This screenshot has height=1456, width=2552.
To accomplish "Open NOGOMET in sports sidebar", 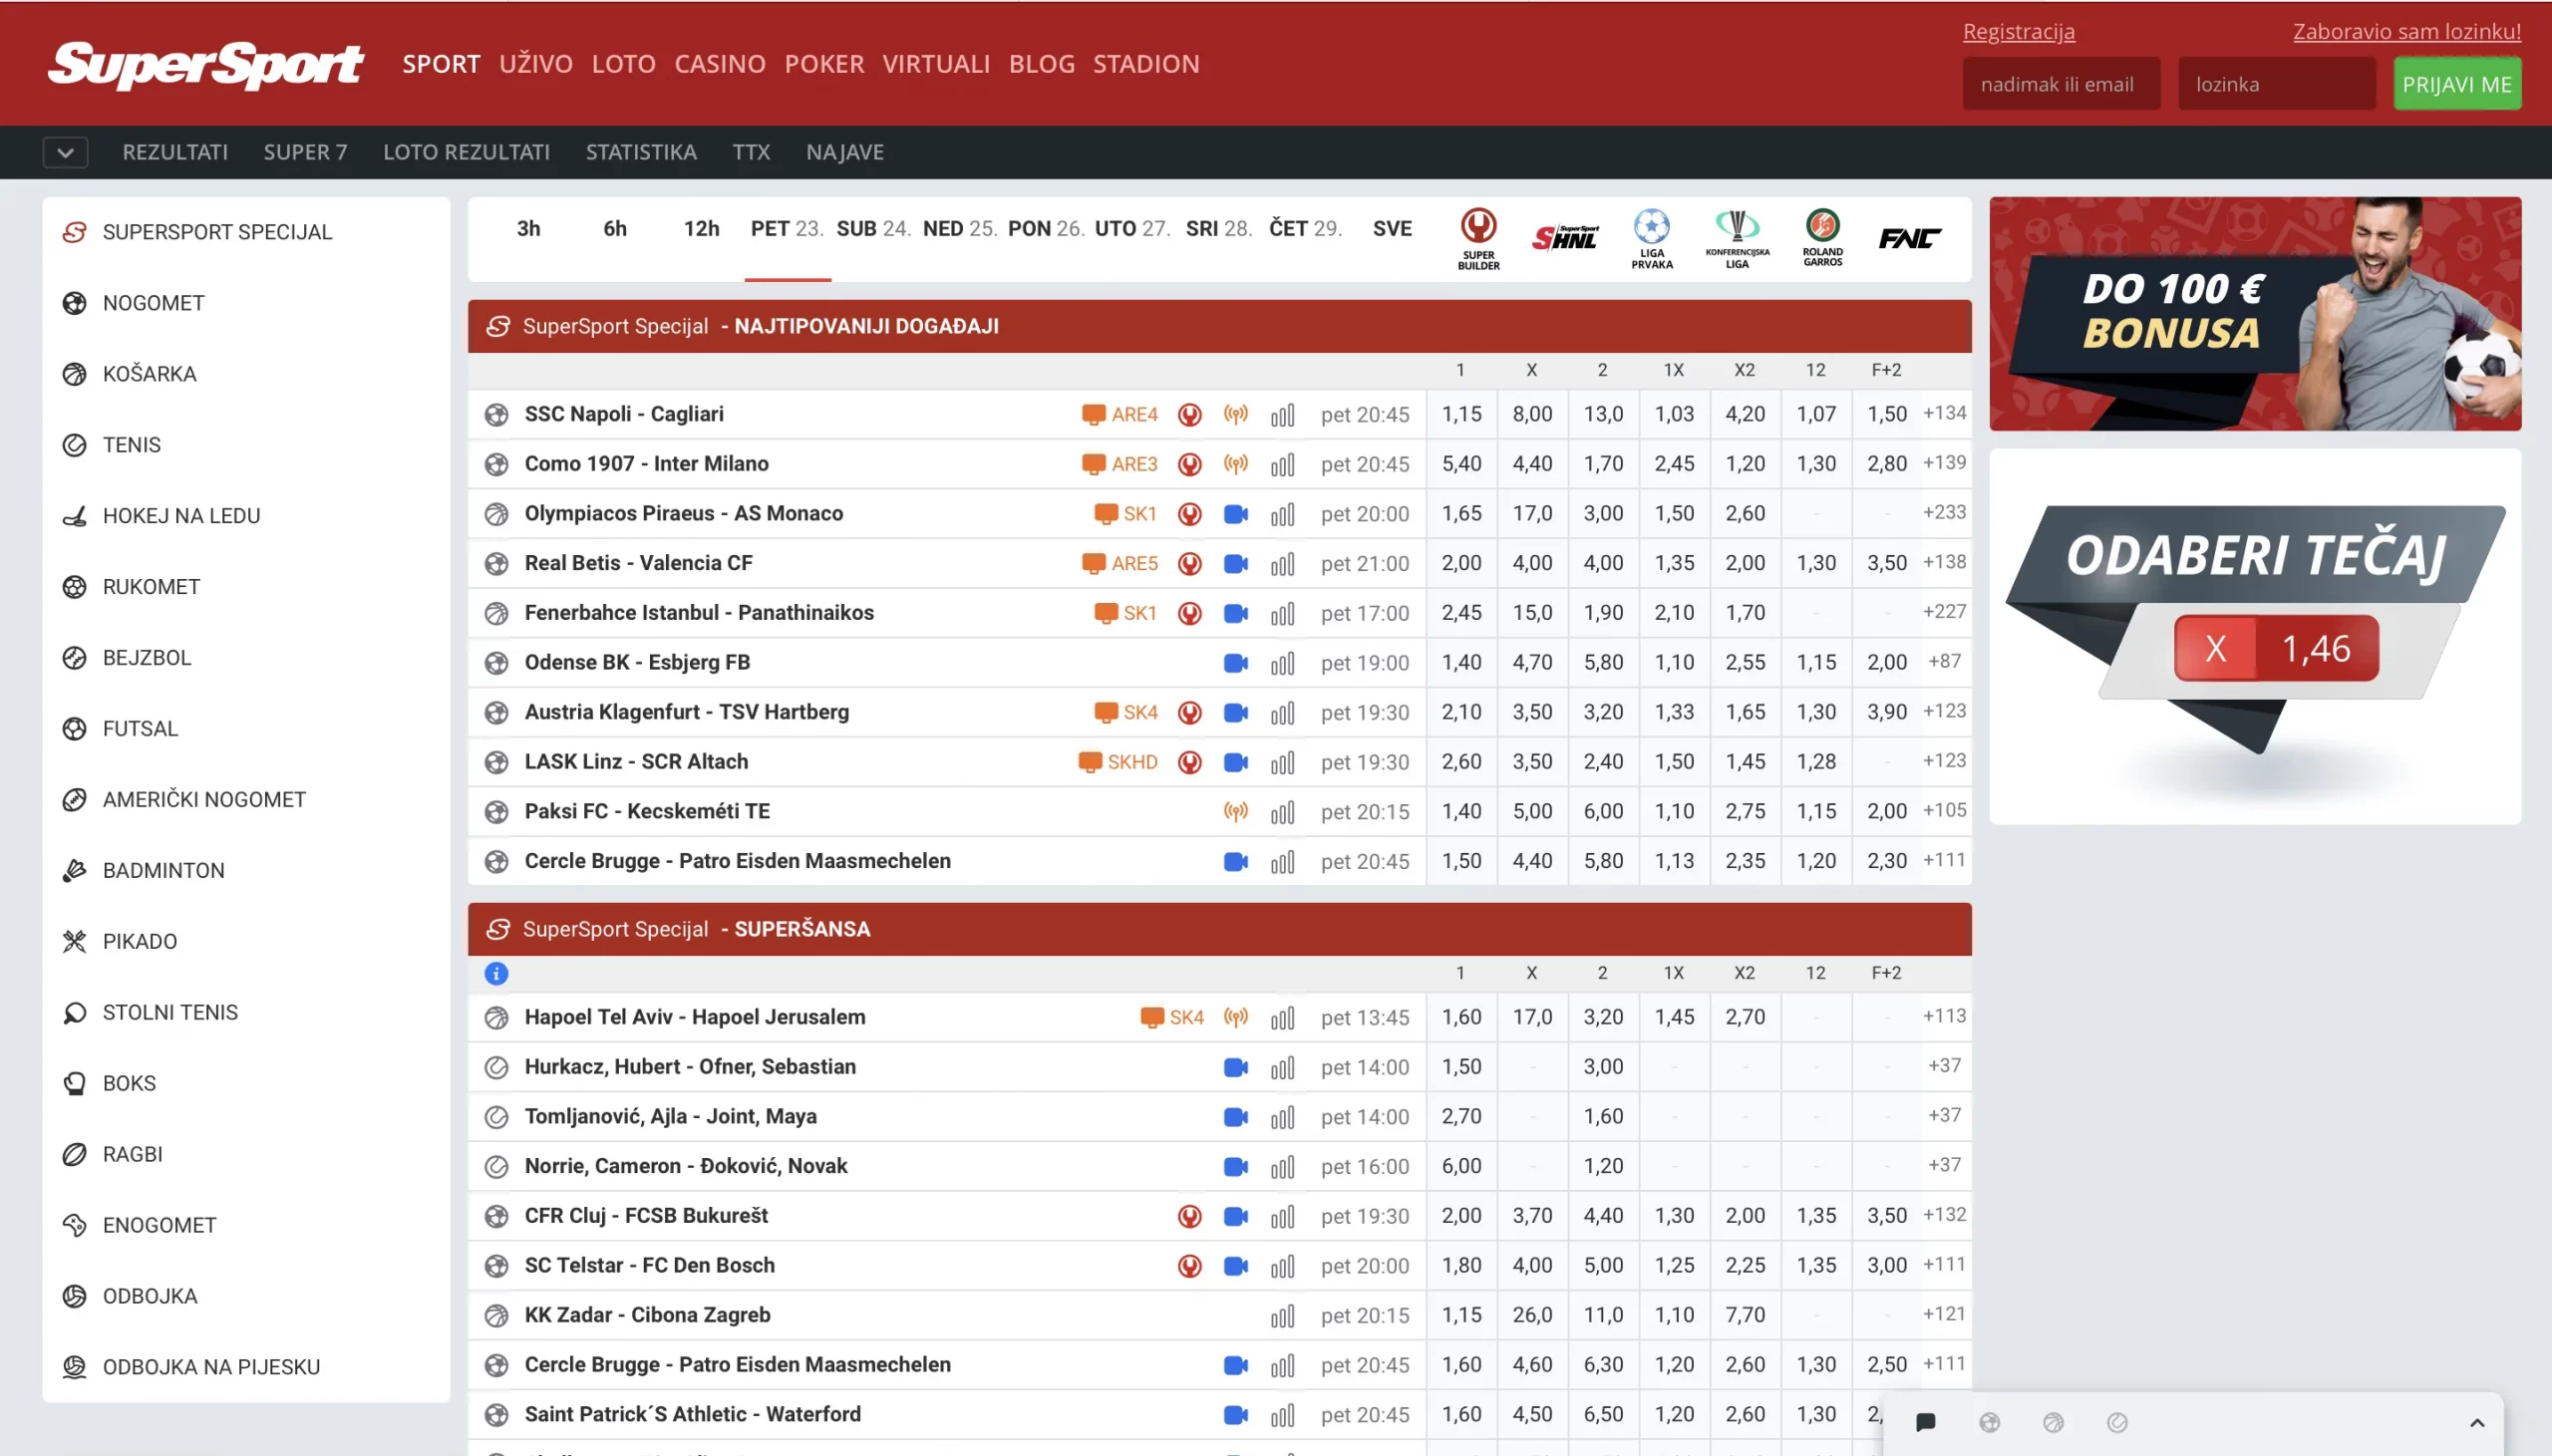I will [x=246, y=303].
